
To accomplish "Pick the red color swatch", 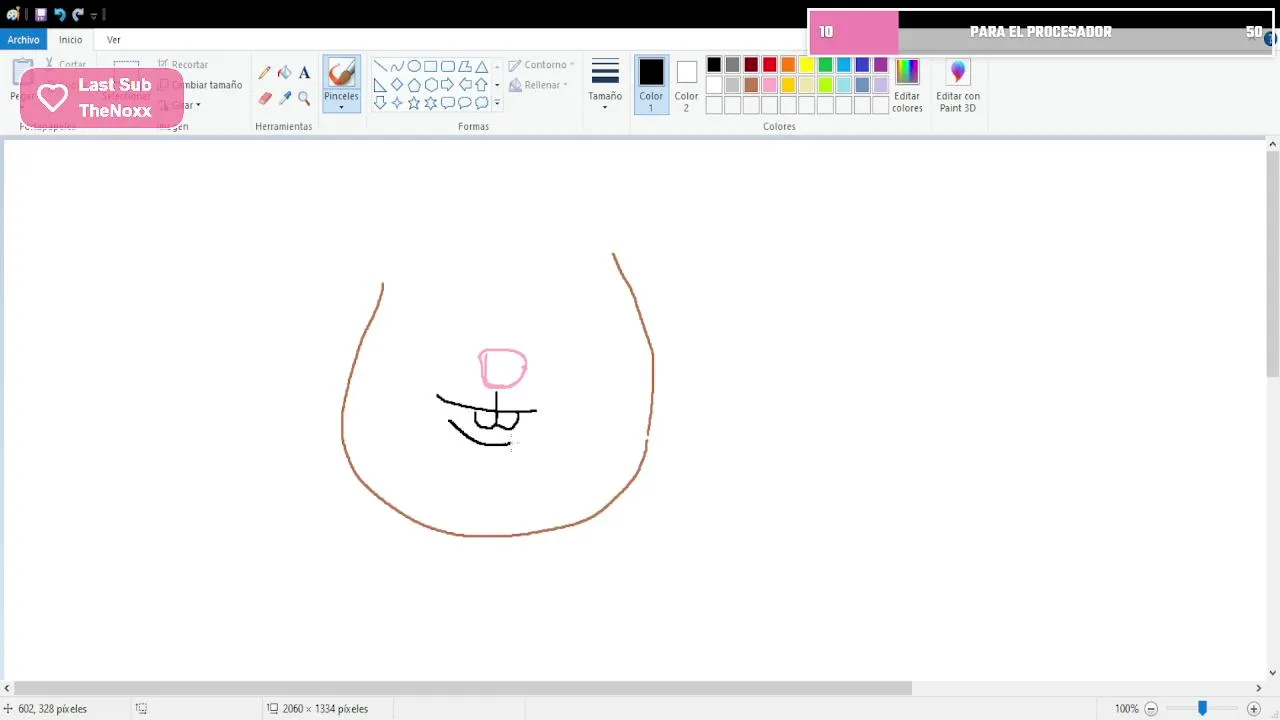I will 770,65.
